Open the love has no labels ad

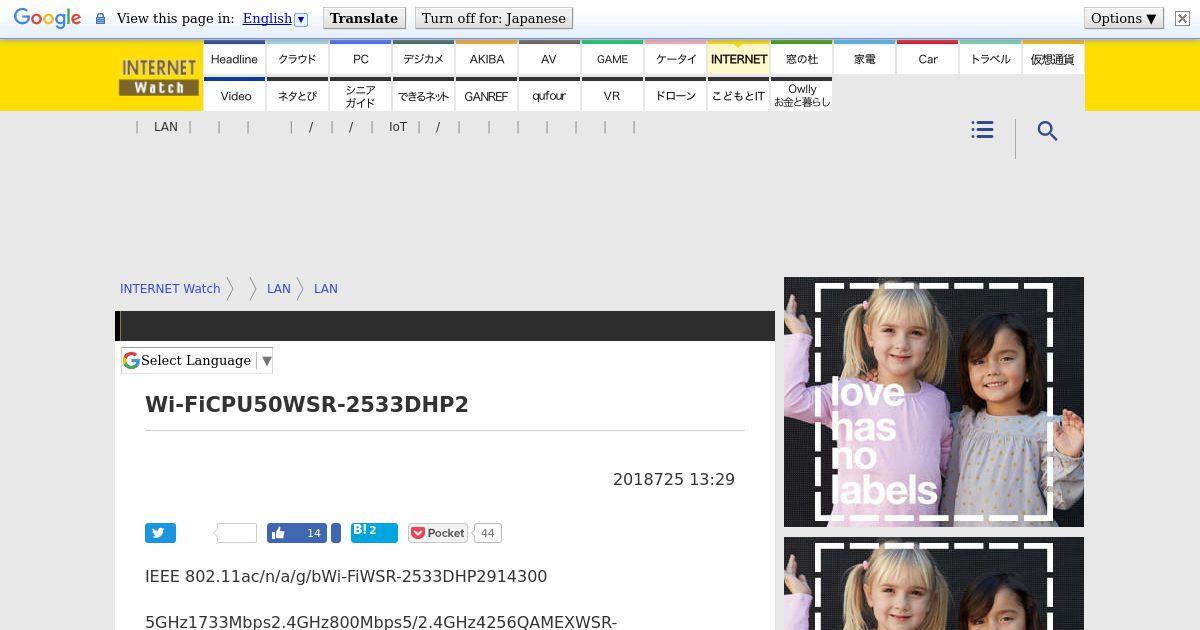click(x=934, y=402)
